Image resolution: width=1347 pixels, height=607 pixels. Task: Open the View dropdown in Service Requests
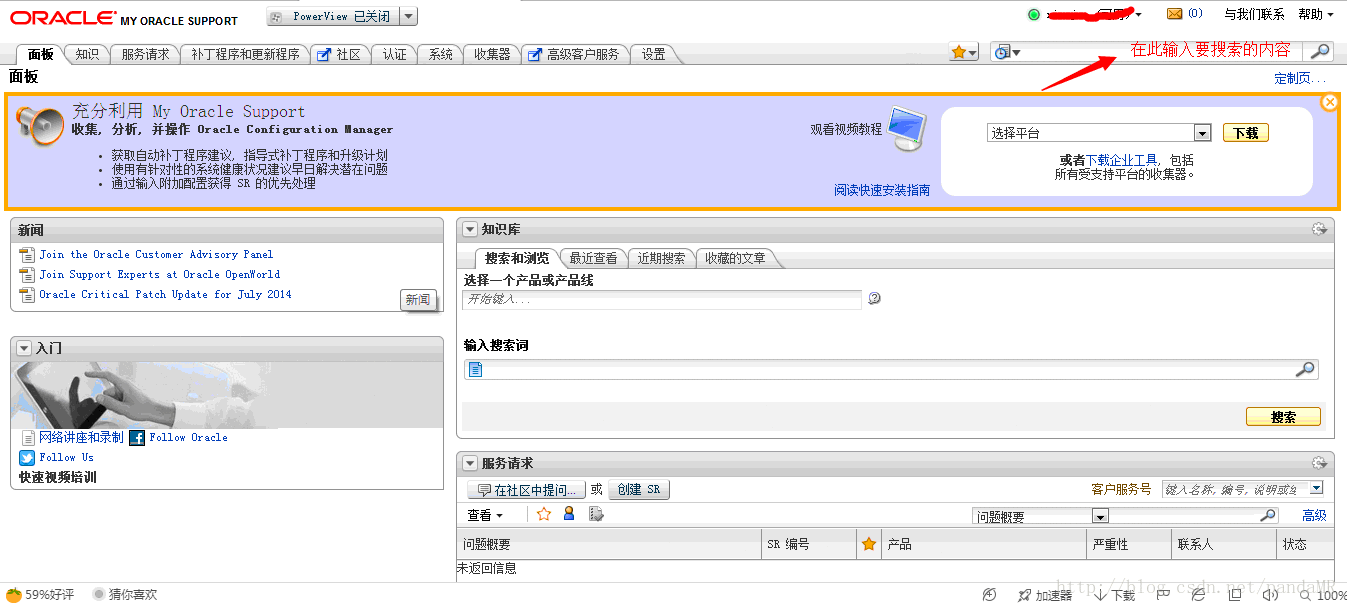[x=485, y=515]
